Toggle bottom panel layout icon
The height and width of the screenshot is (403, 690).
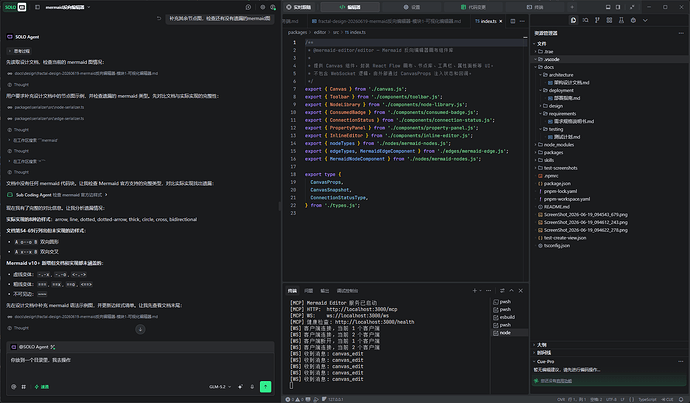tap(608, 7)
